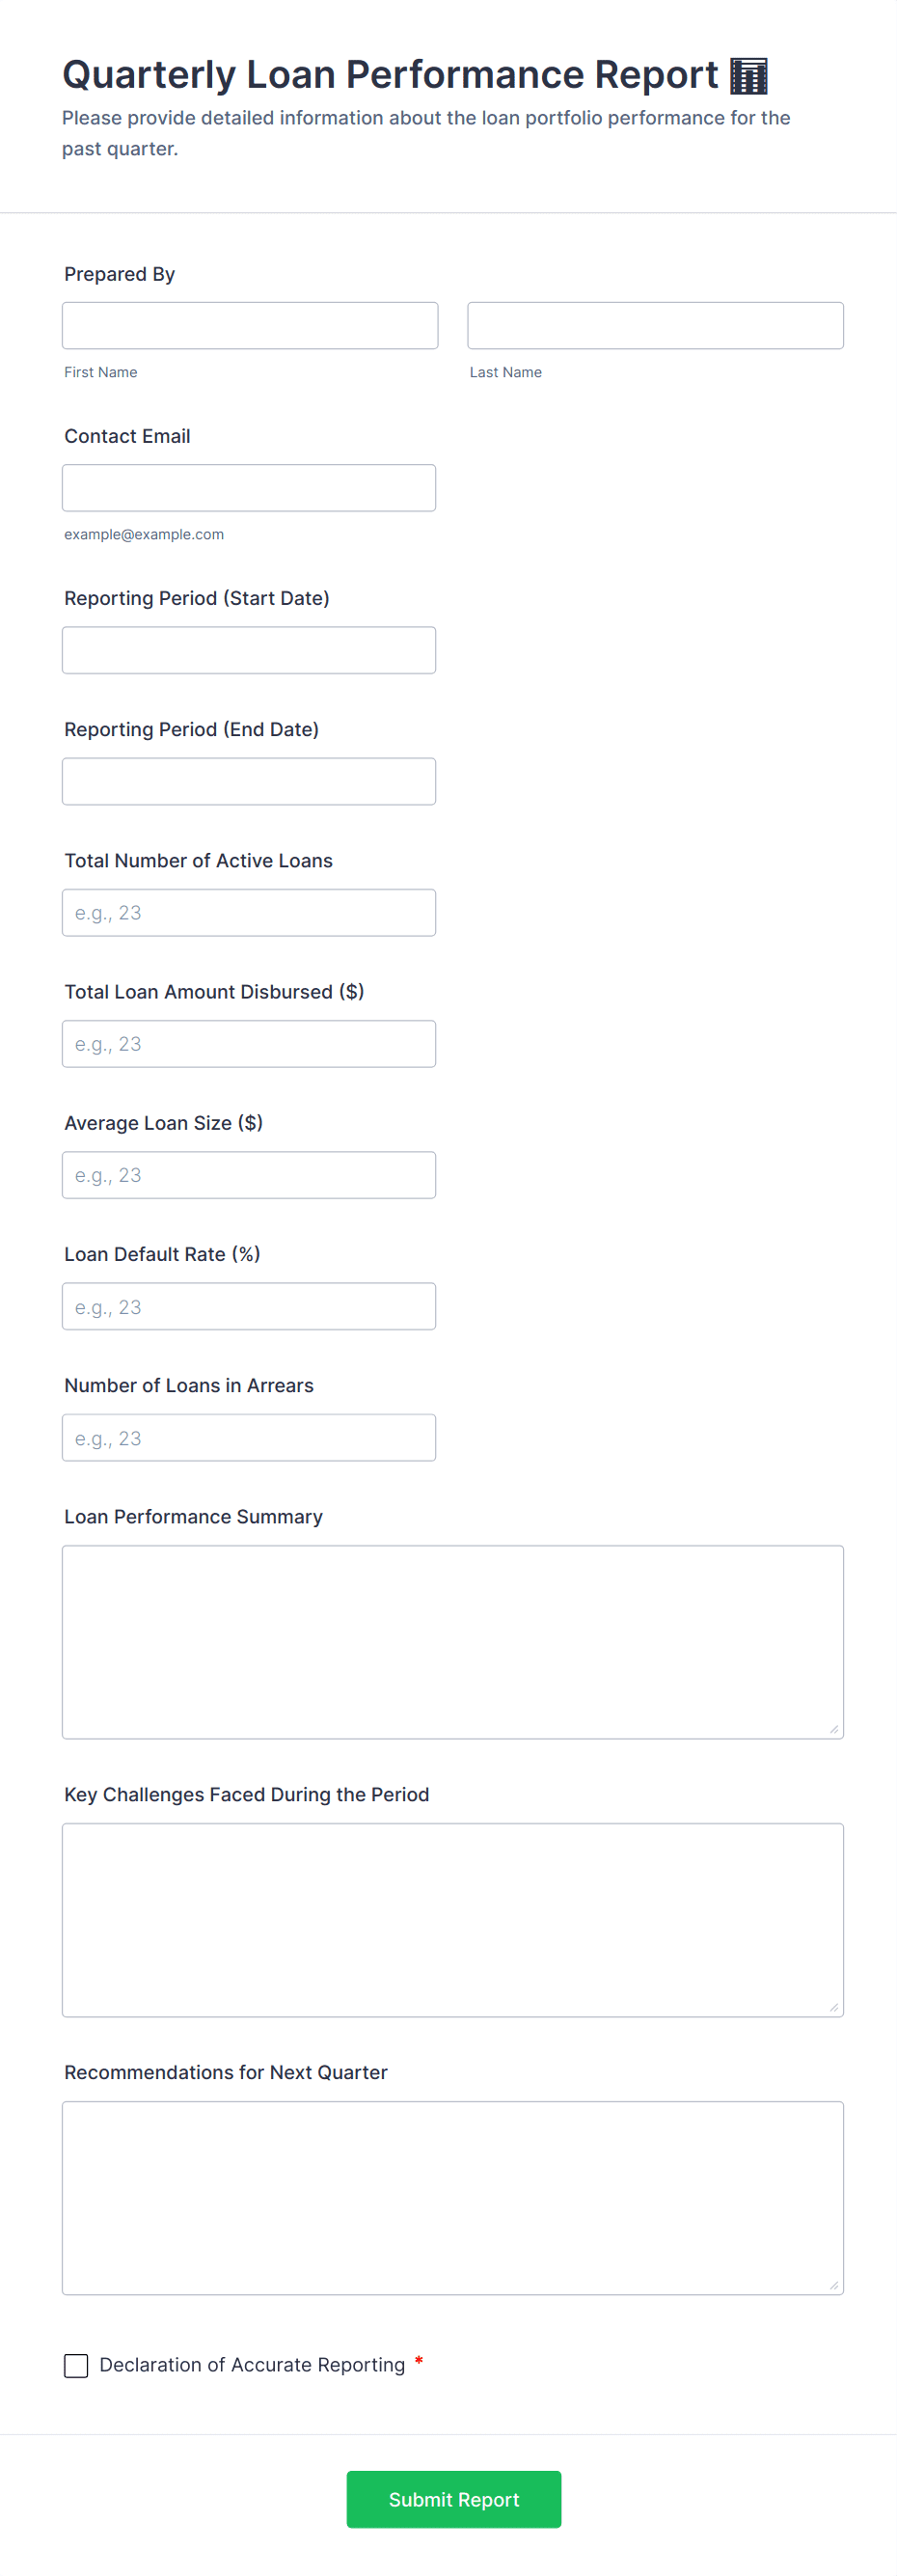Click the Total Loan Amount Disbursed field
This screenshot has height=2576, width=897.
[249, 1043]
